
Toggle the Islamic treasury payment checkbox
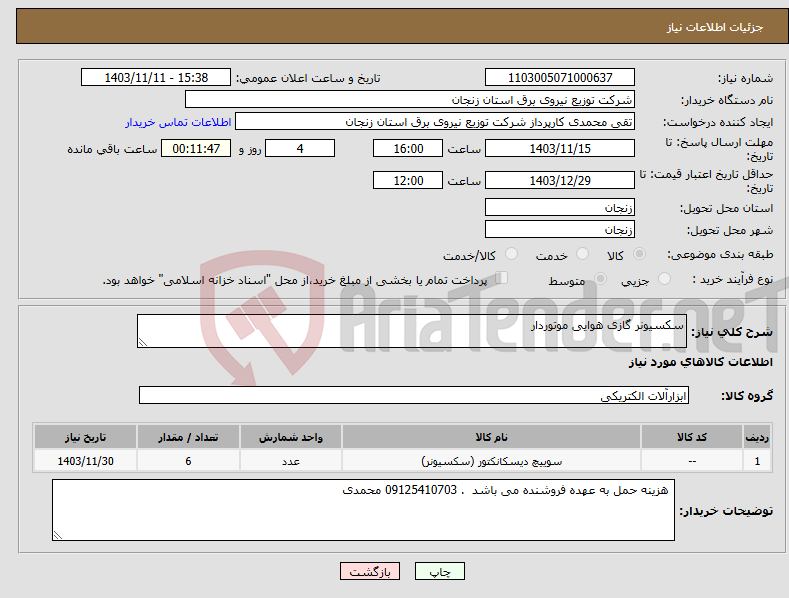point(502,278)
